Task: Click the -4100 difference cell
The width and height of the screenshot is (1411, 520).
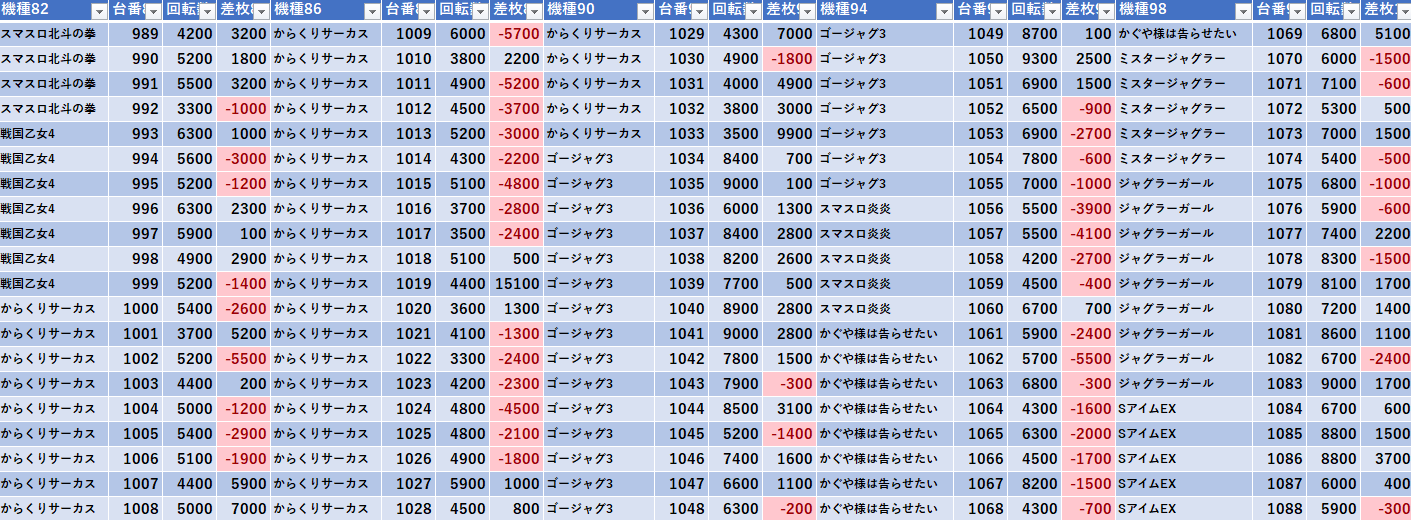Action: click(x=1089, y=234)
